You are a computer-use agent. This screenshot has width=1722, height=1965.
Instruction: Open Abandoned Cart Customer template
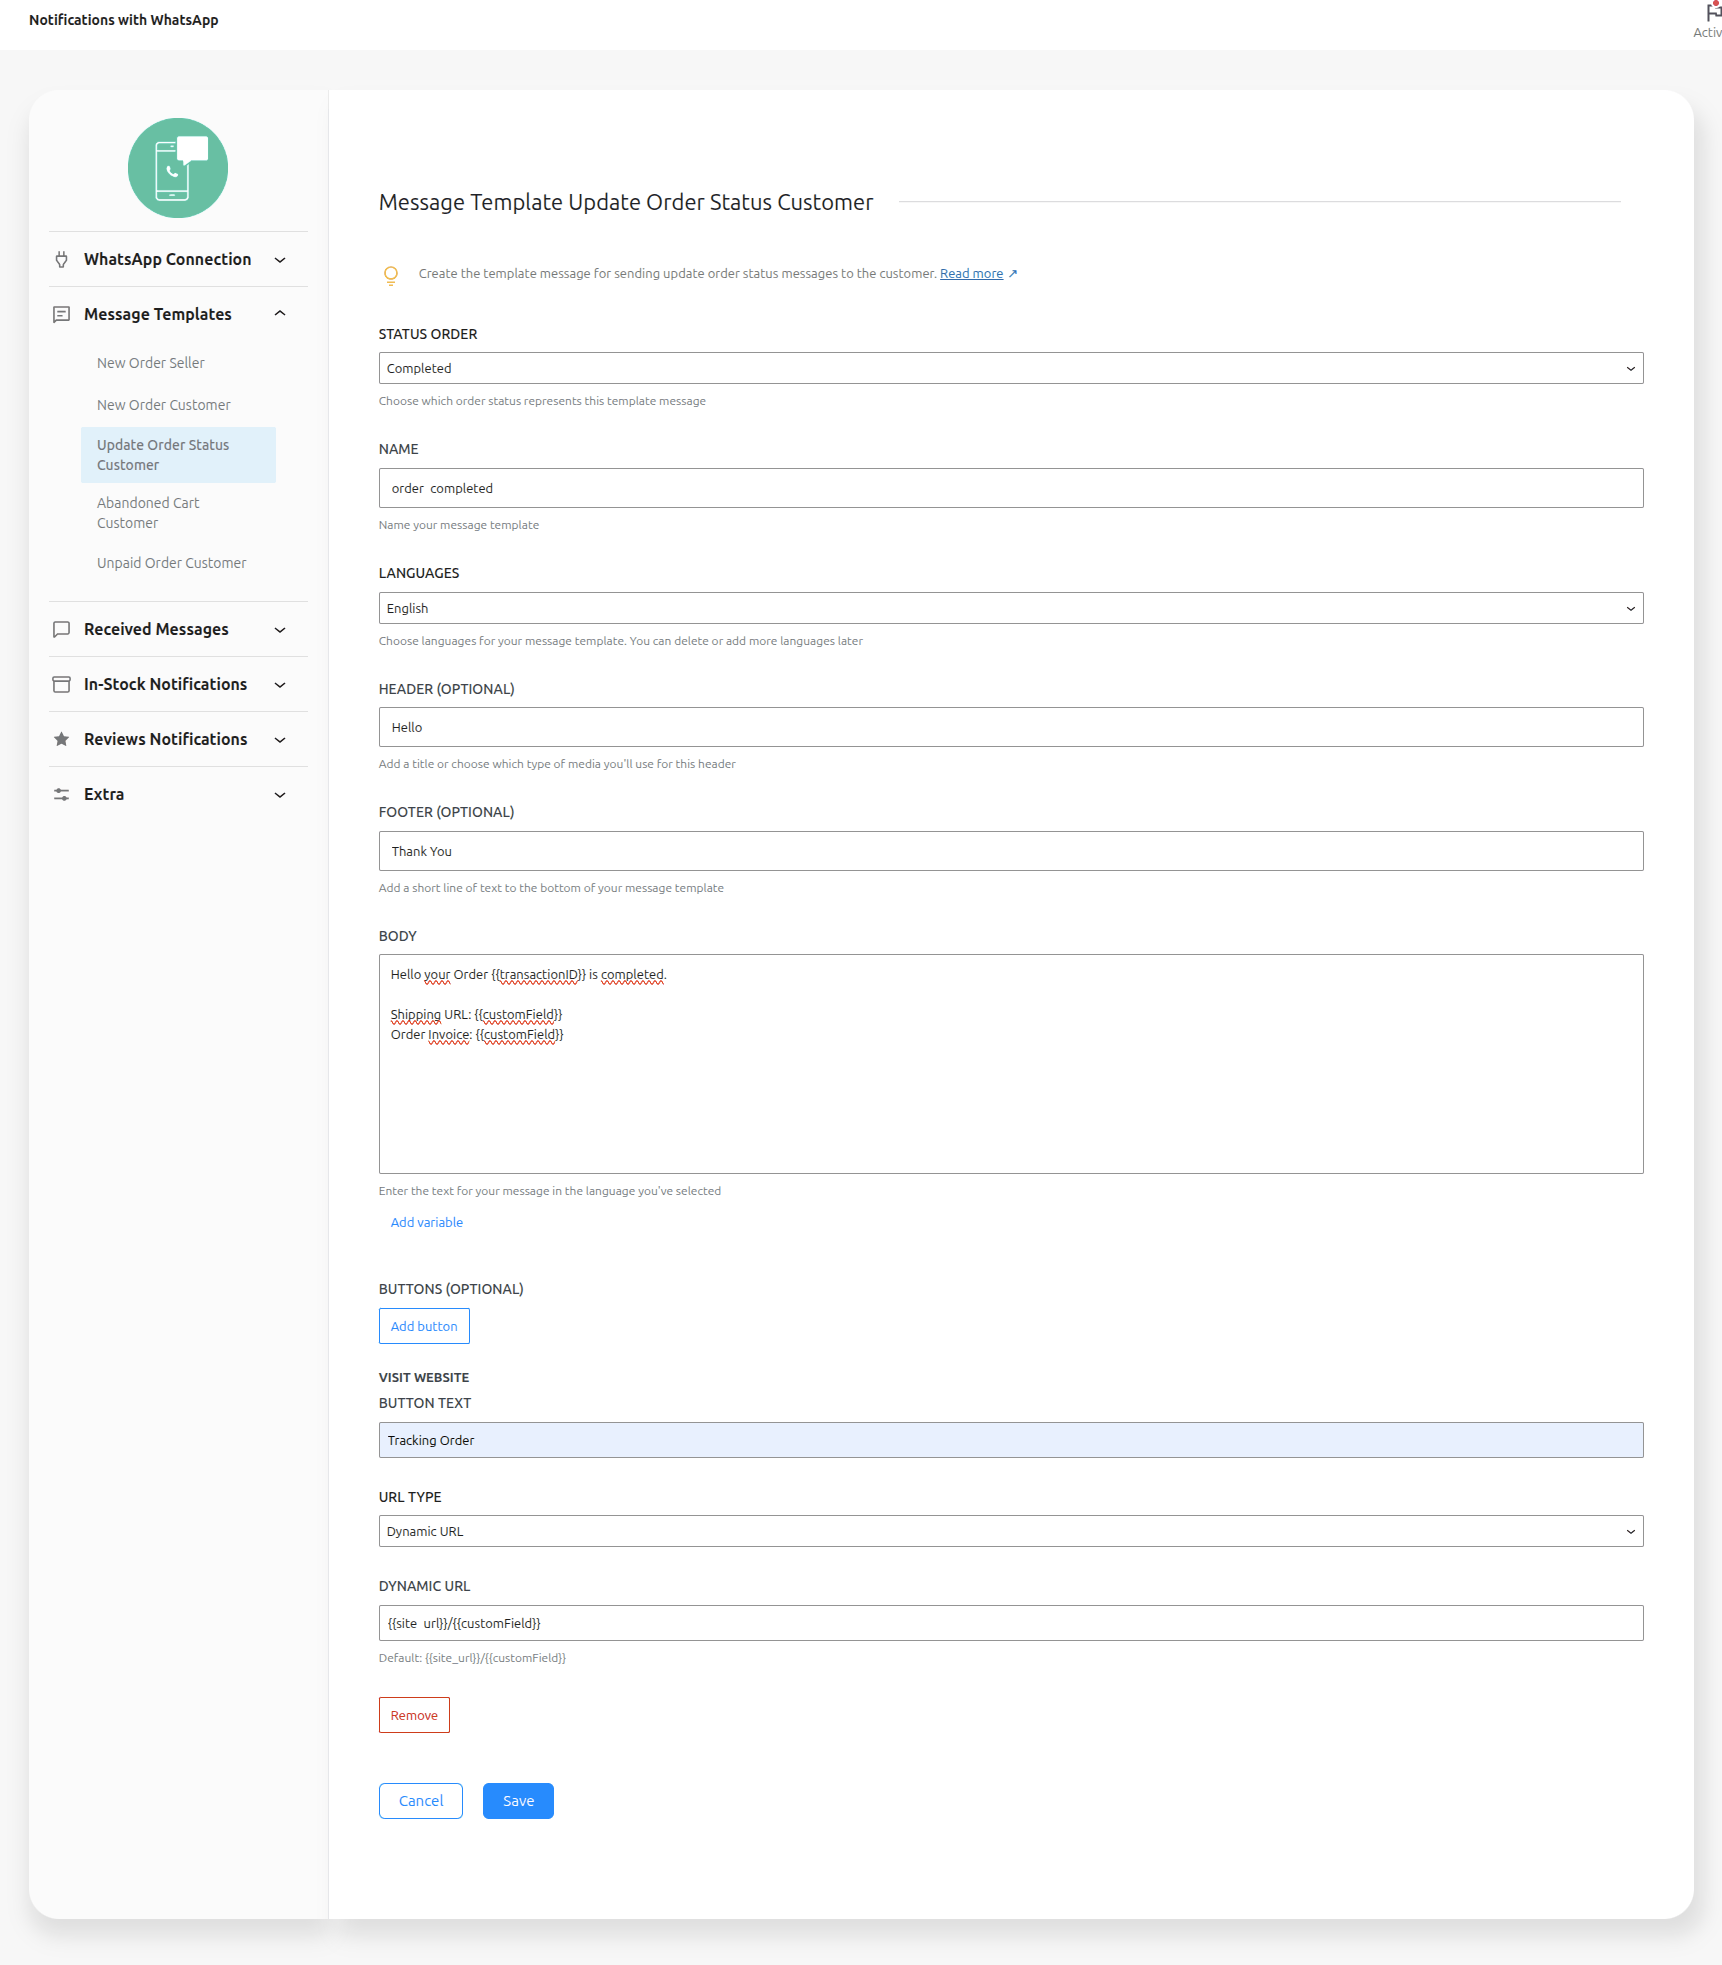(148, 513)
